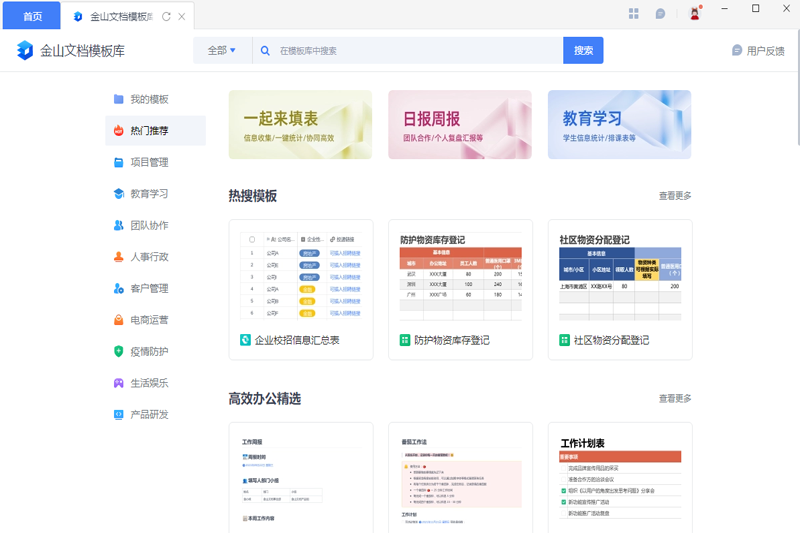This screenshot has height=533, width=800.
Task: Switch to the 首页 tab
Action: coord(33,16)
